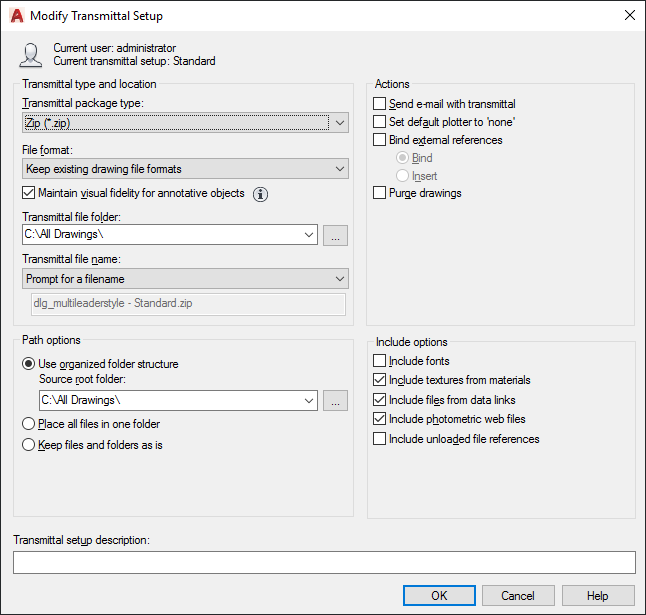Image resolution: width=646 pixels, height=615 pixels.
Task: Expand the Source root folder dropdown
Action: pos(308,401)
